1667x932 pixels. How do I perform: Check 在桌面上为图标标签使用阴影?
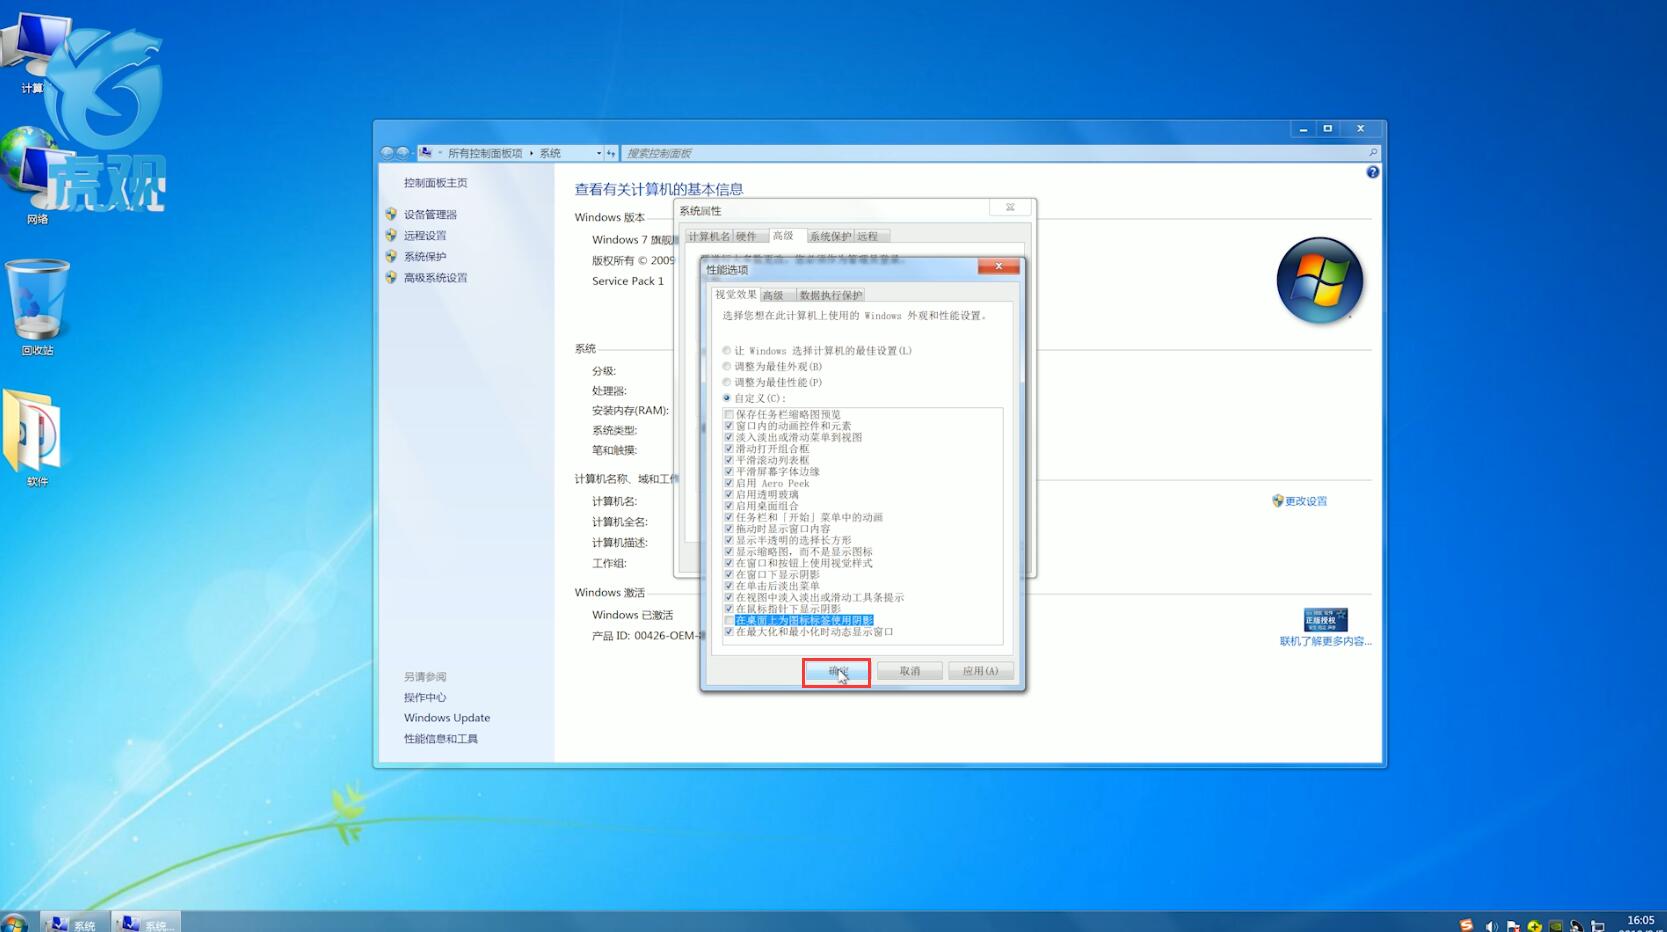pyautogui.click(x=729, y=621)
